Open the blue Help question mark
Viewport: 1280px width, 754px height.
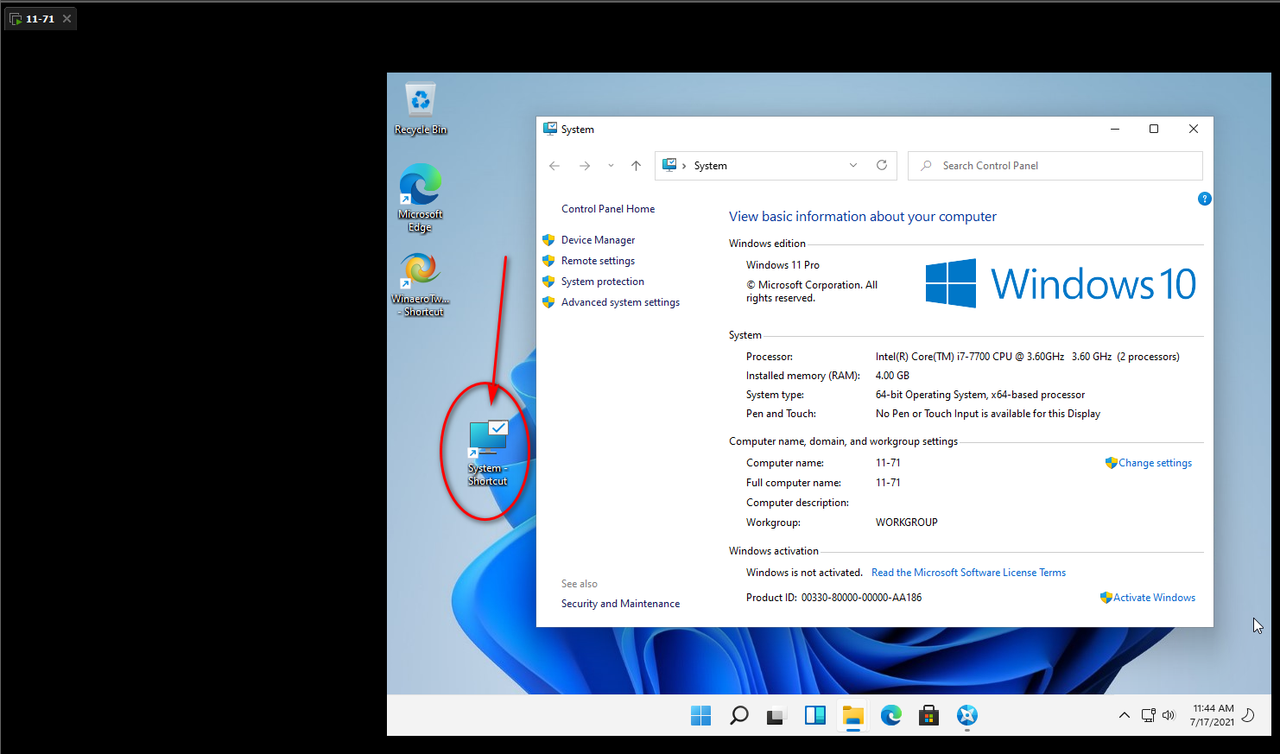click(x=1205, y=199)
